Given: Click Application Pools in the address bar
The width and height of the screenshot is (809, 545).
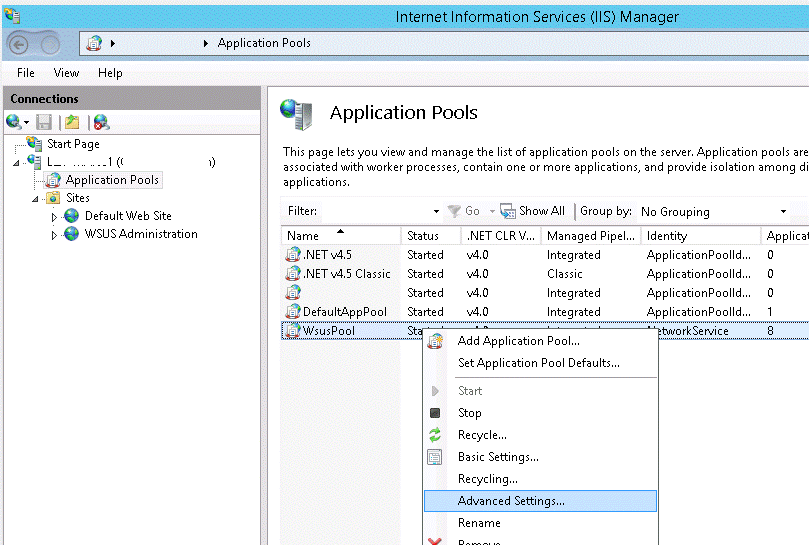Looking at the screenshot, I should [x=264, y=43].
